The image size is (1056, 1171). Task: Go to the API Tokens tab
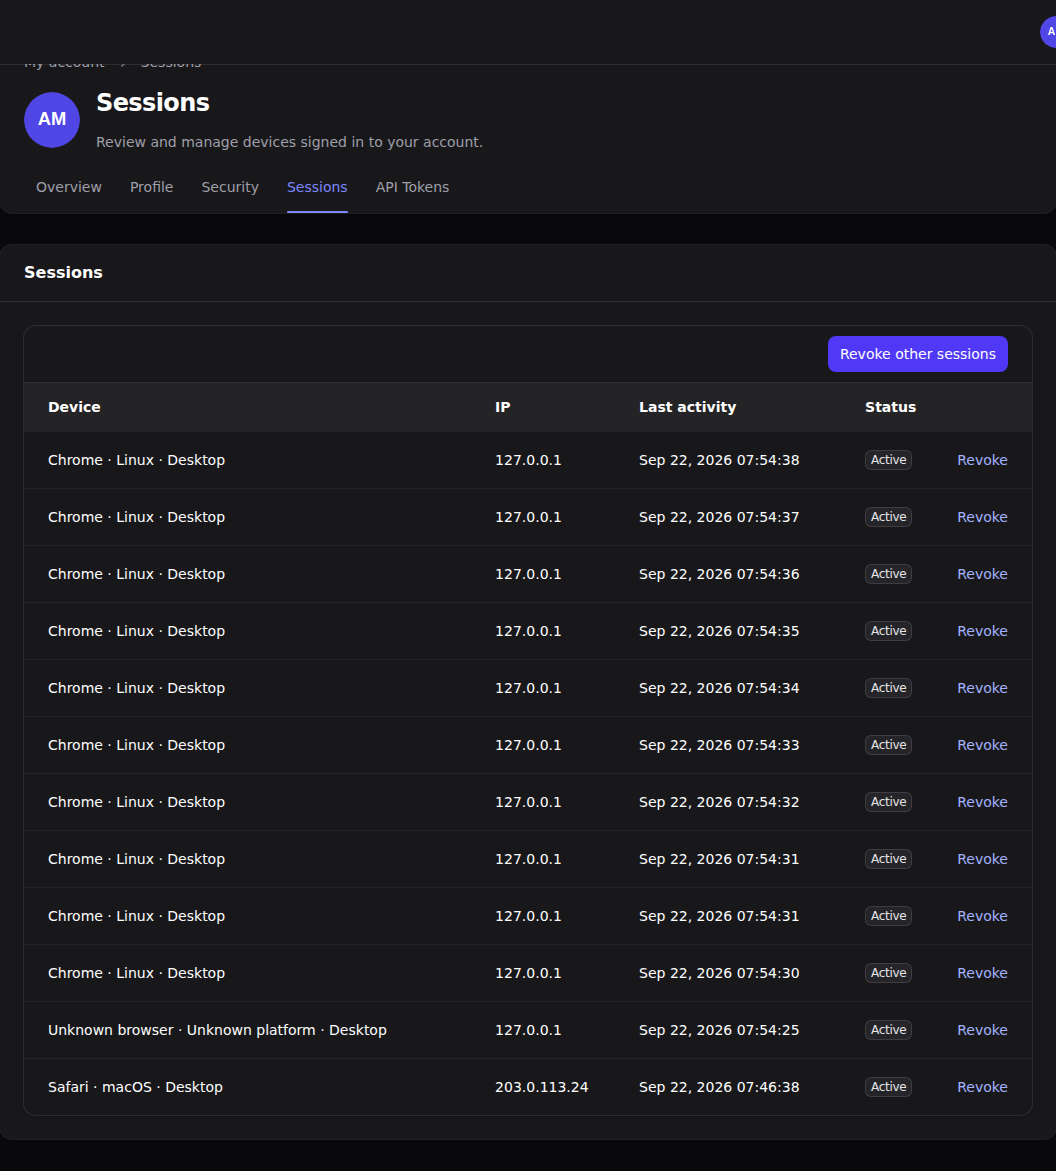tap(412, 187)
